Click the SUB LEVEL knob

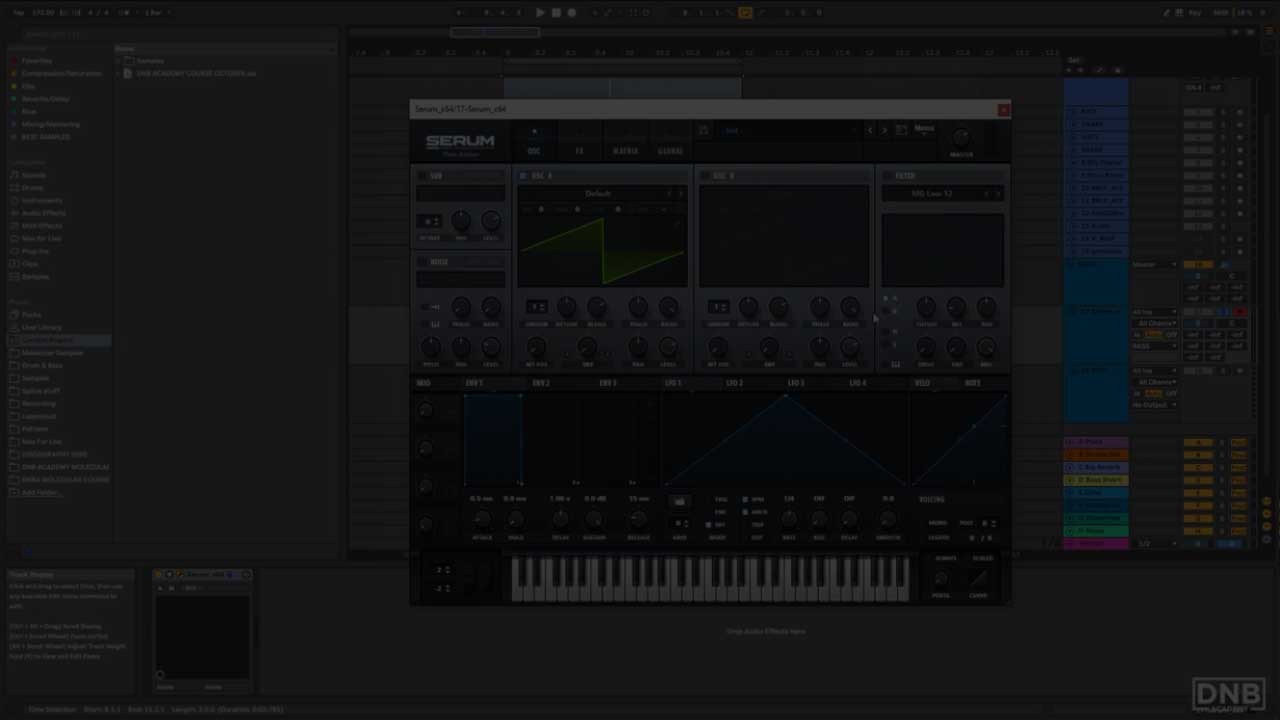pyautogui.click(x=491, y=222)
